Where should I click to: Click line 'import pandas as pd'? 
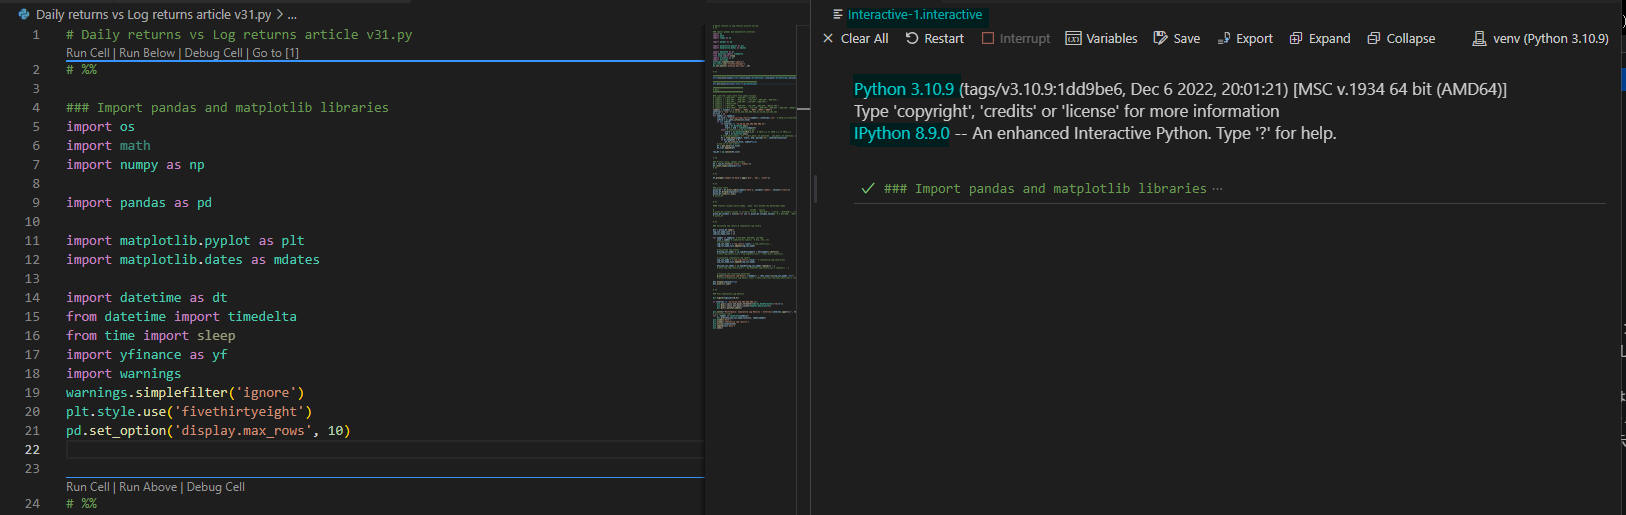[x=139, y=203]
